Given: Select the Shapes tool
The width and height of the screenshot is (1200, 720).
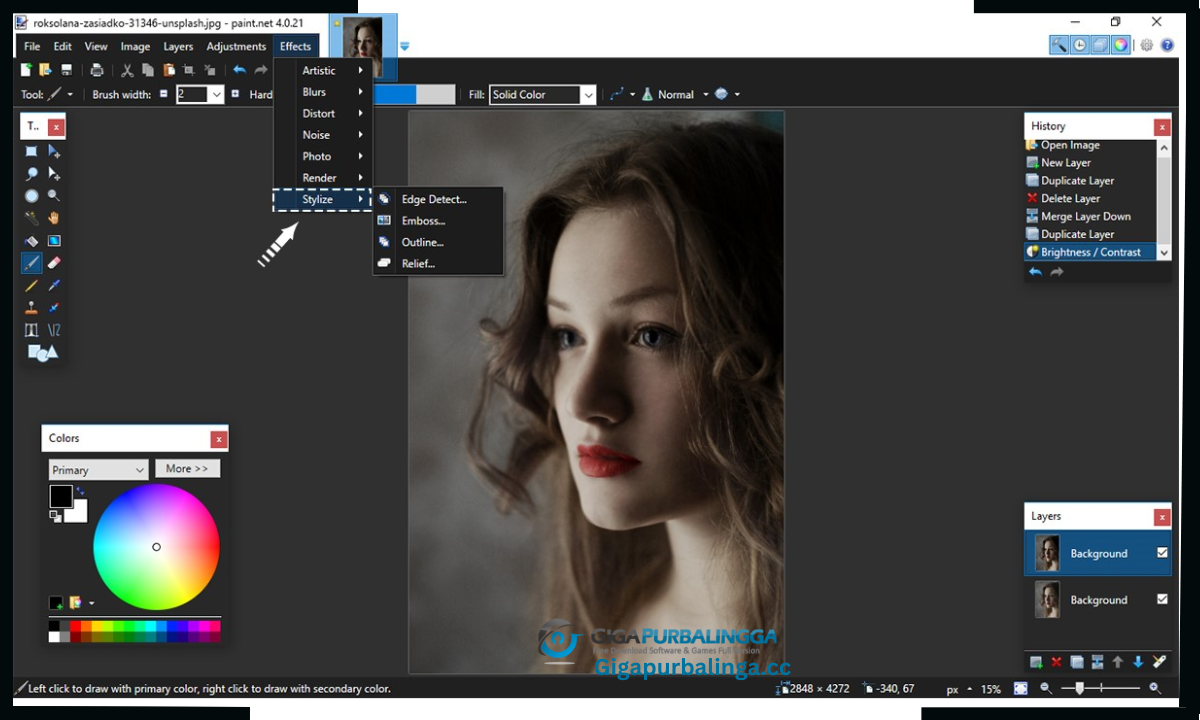Looking at the screenshot, I should (x=42, y=352).
